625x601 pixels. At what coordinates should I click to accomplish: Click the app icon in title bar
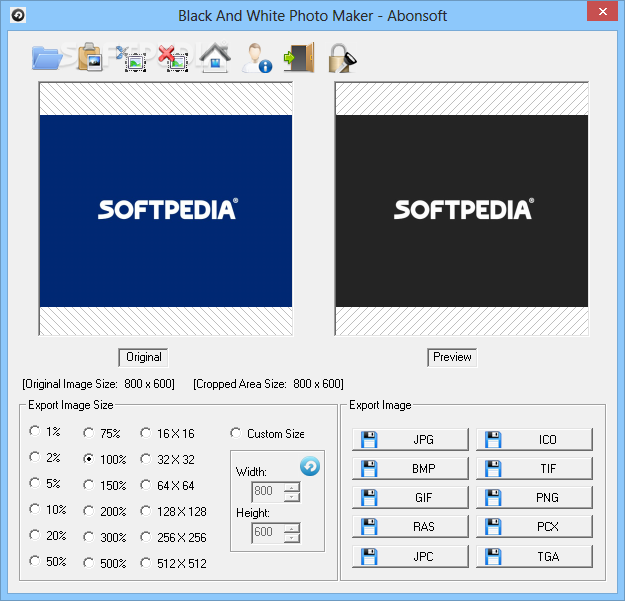(18, 16)
